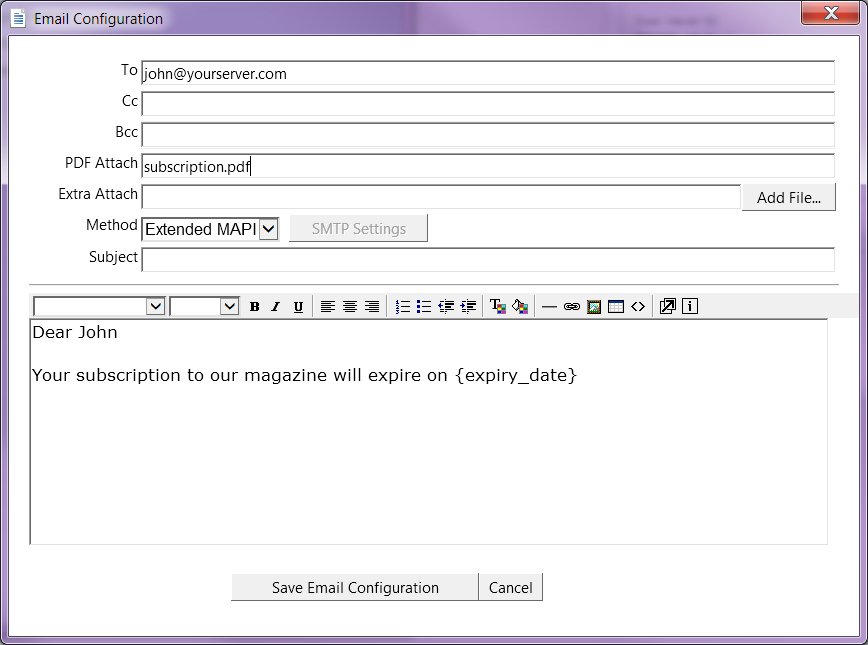Screen dimensions: 868x645
Task: Open the text color picker
Action: (x=498, y=307)
